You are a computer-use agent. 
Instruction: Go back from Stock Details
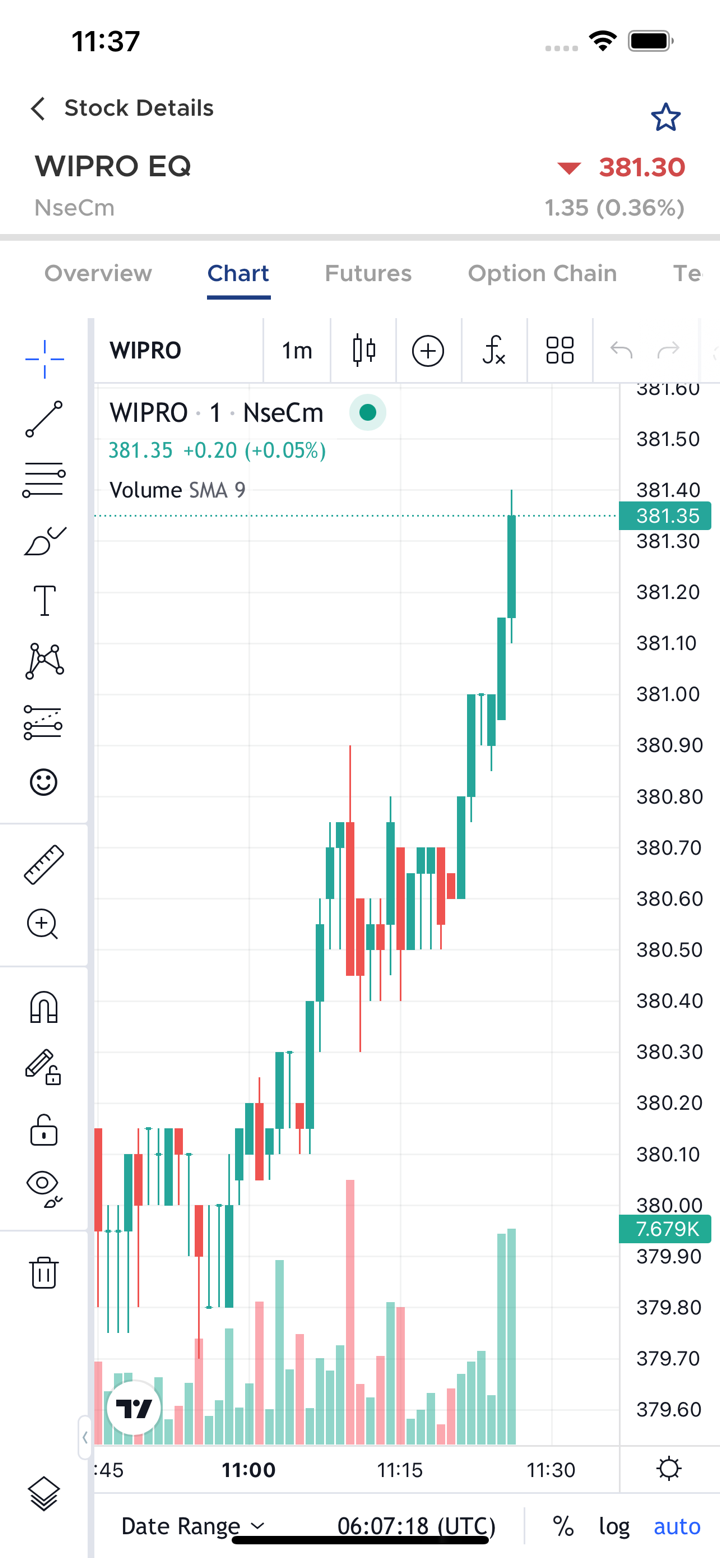coord(38,108)
